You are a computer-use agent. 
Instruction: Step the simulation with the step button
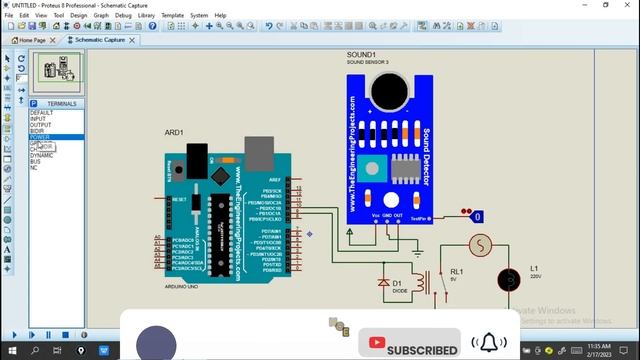click(x=32, y=335)
